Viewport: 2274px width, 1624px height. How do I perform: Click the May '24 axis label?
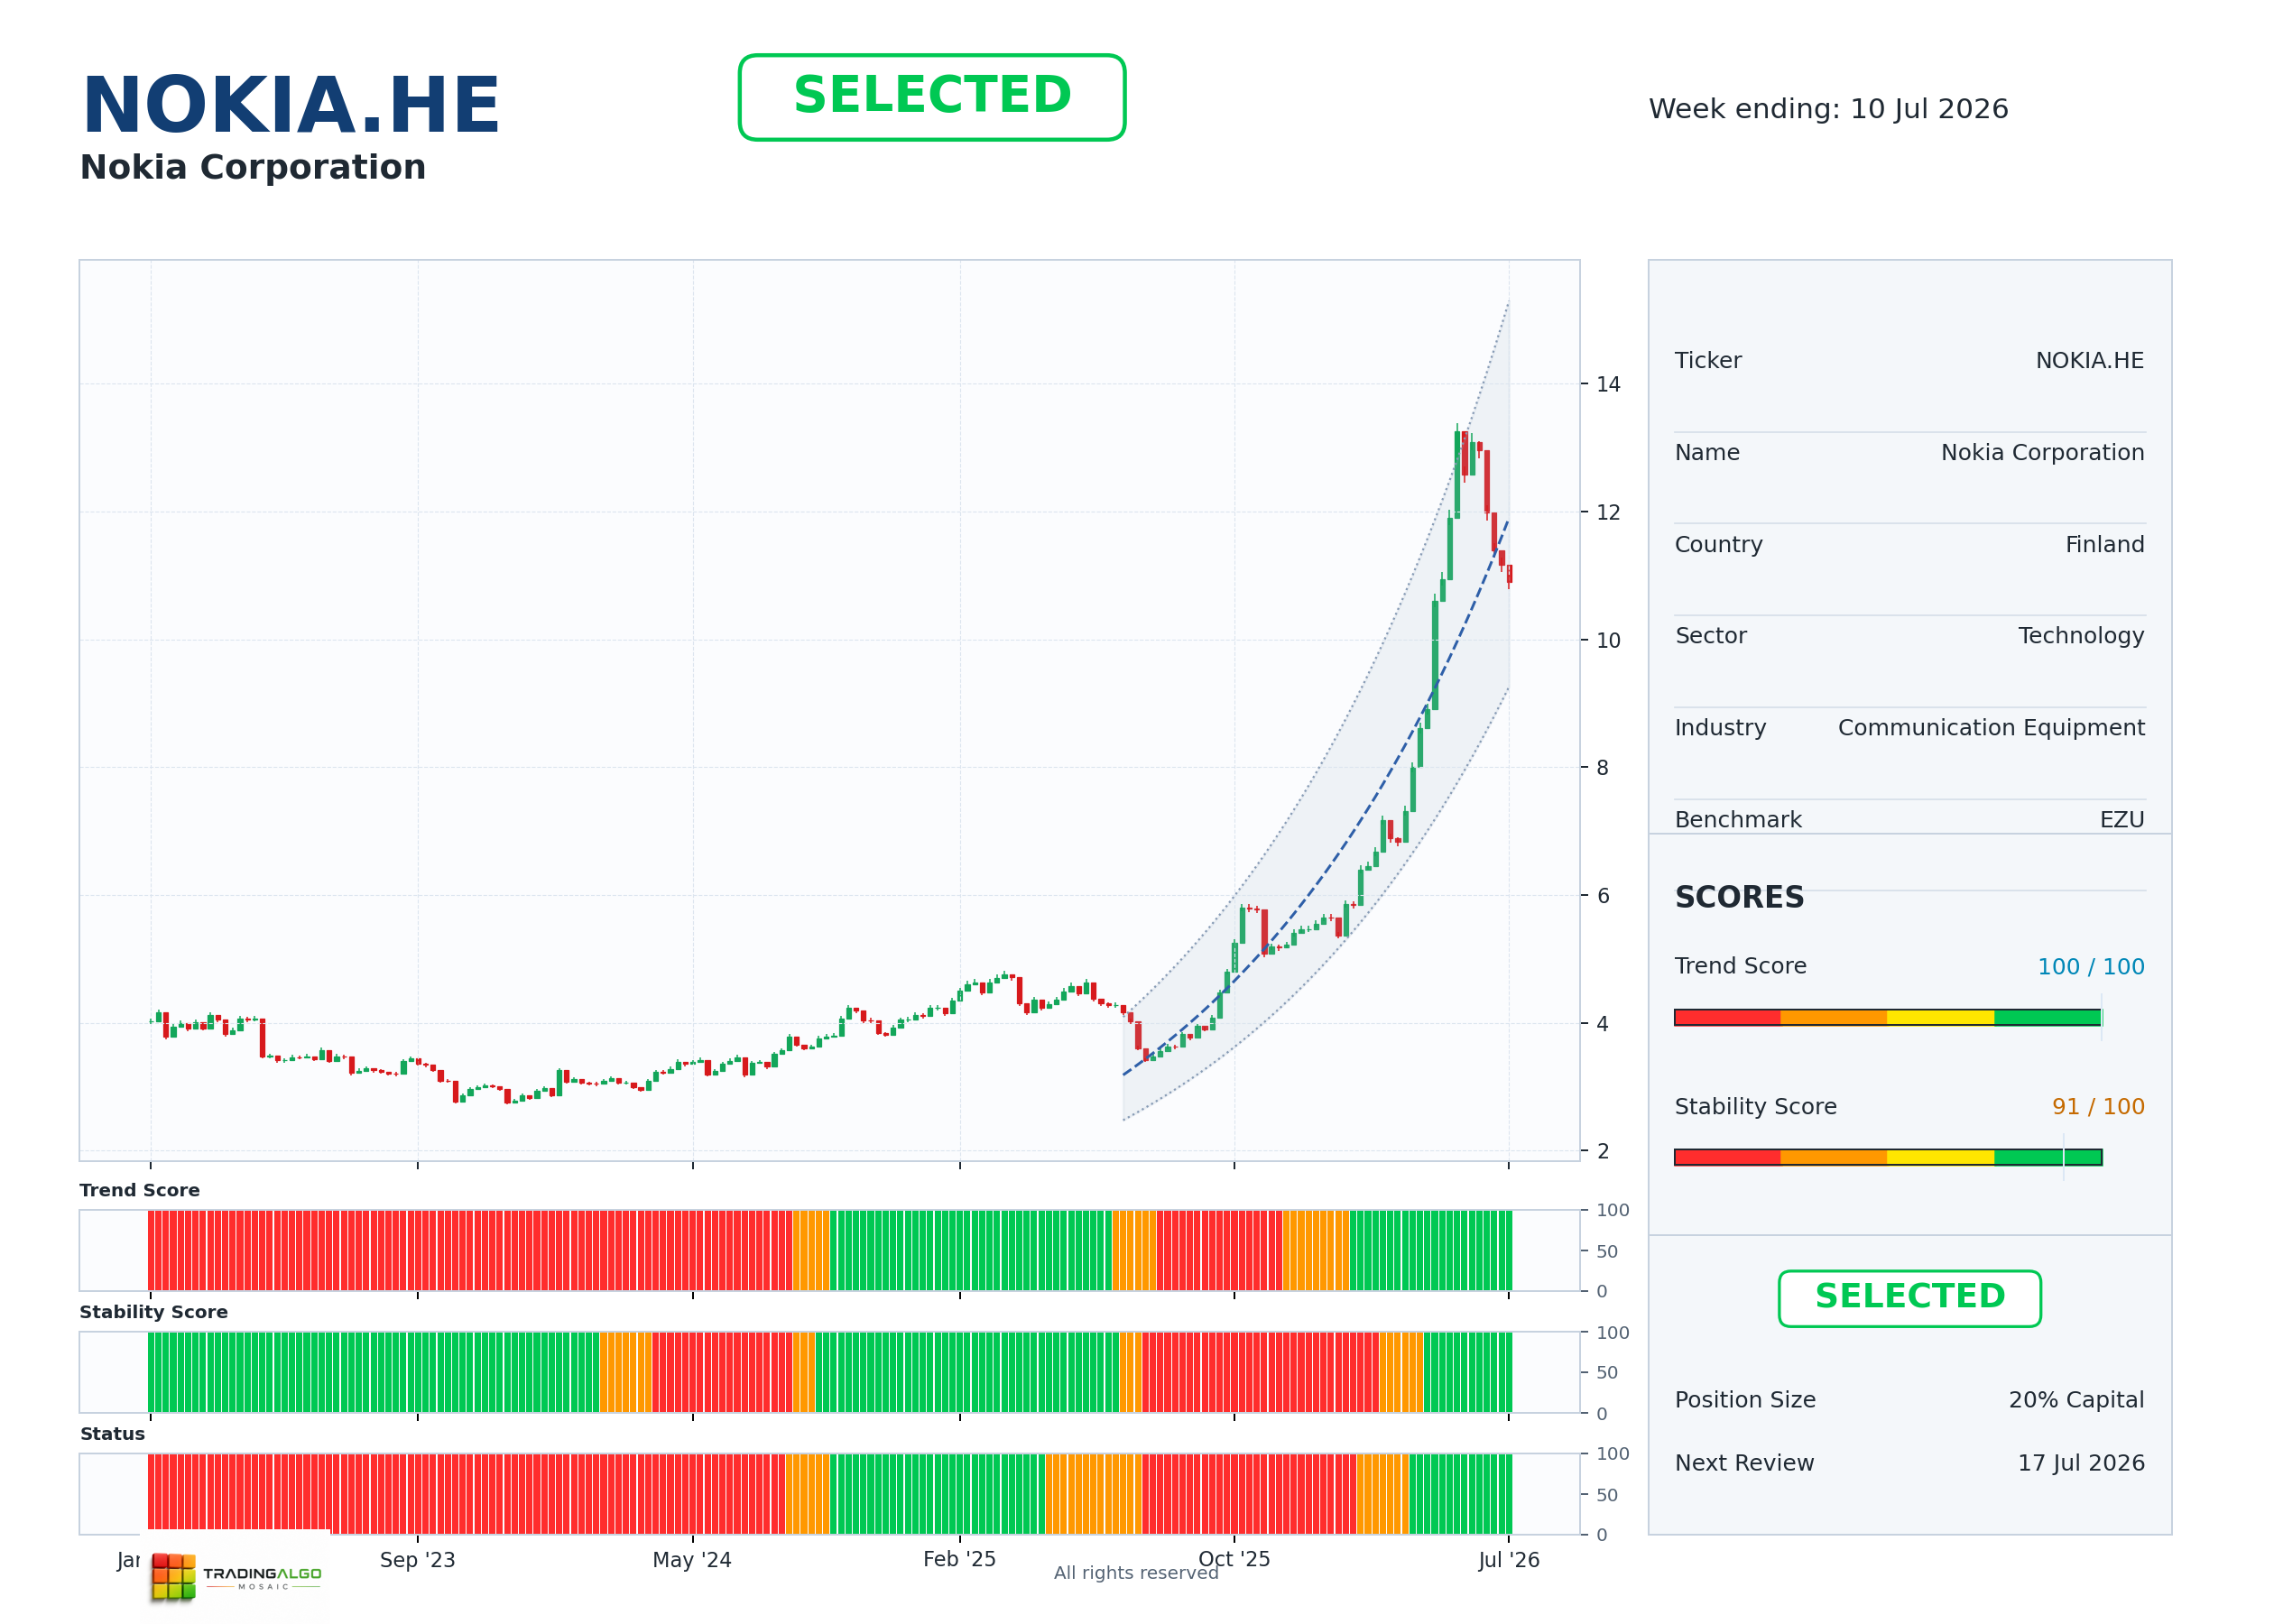[692, 1560]
